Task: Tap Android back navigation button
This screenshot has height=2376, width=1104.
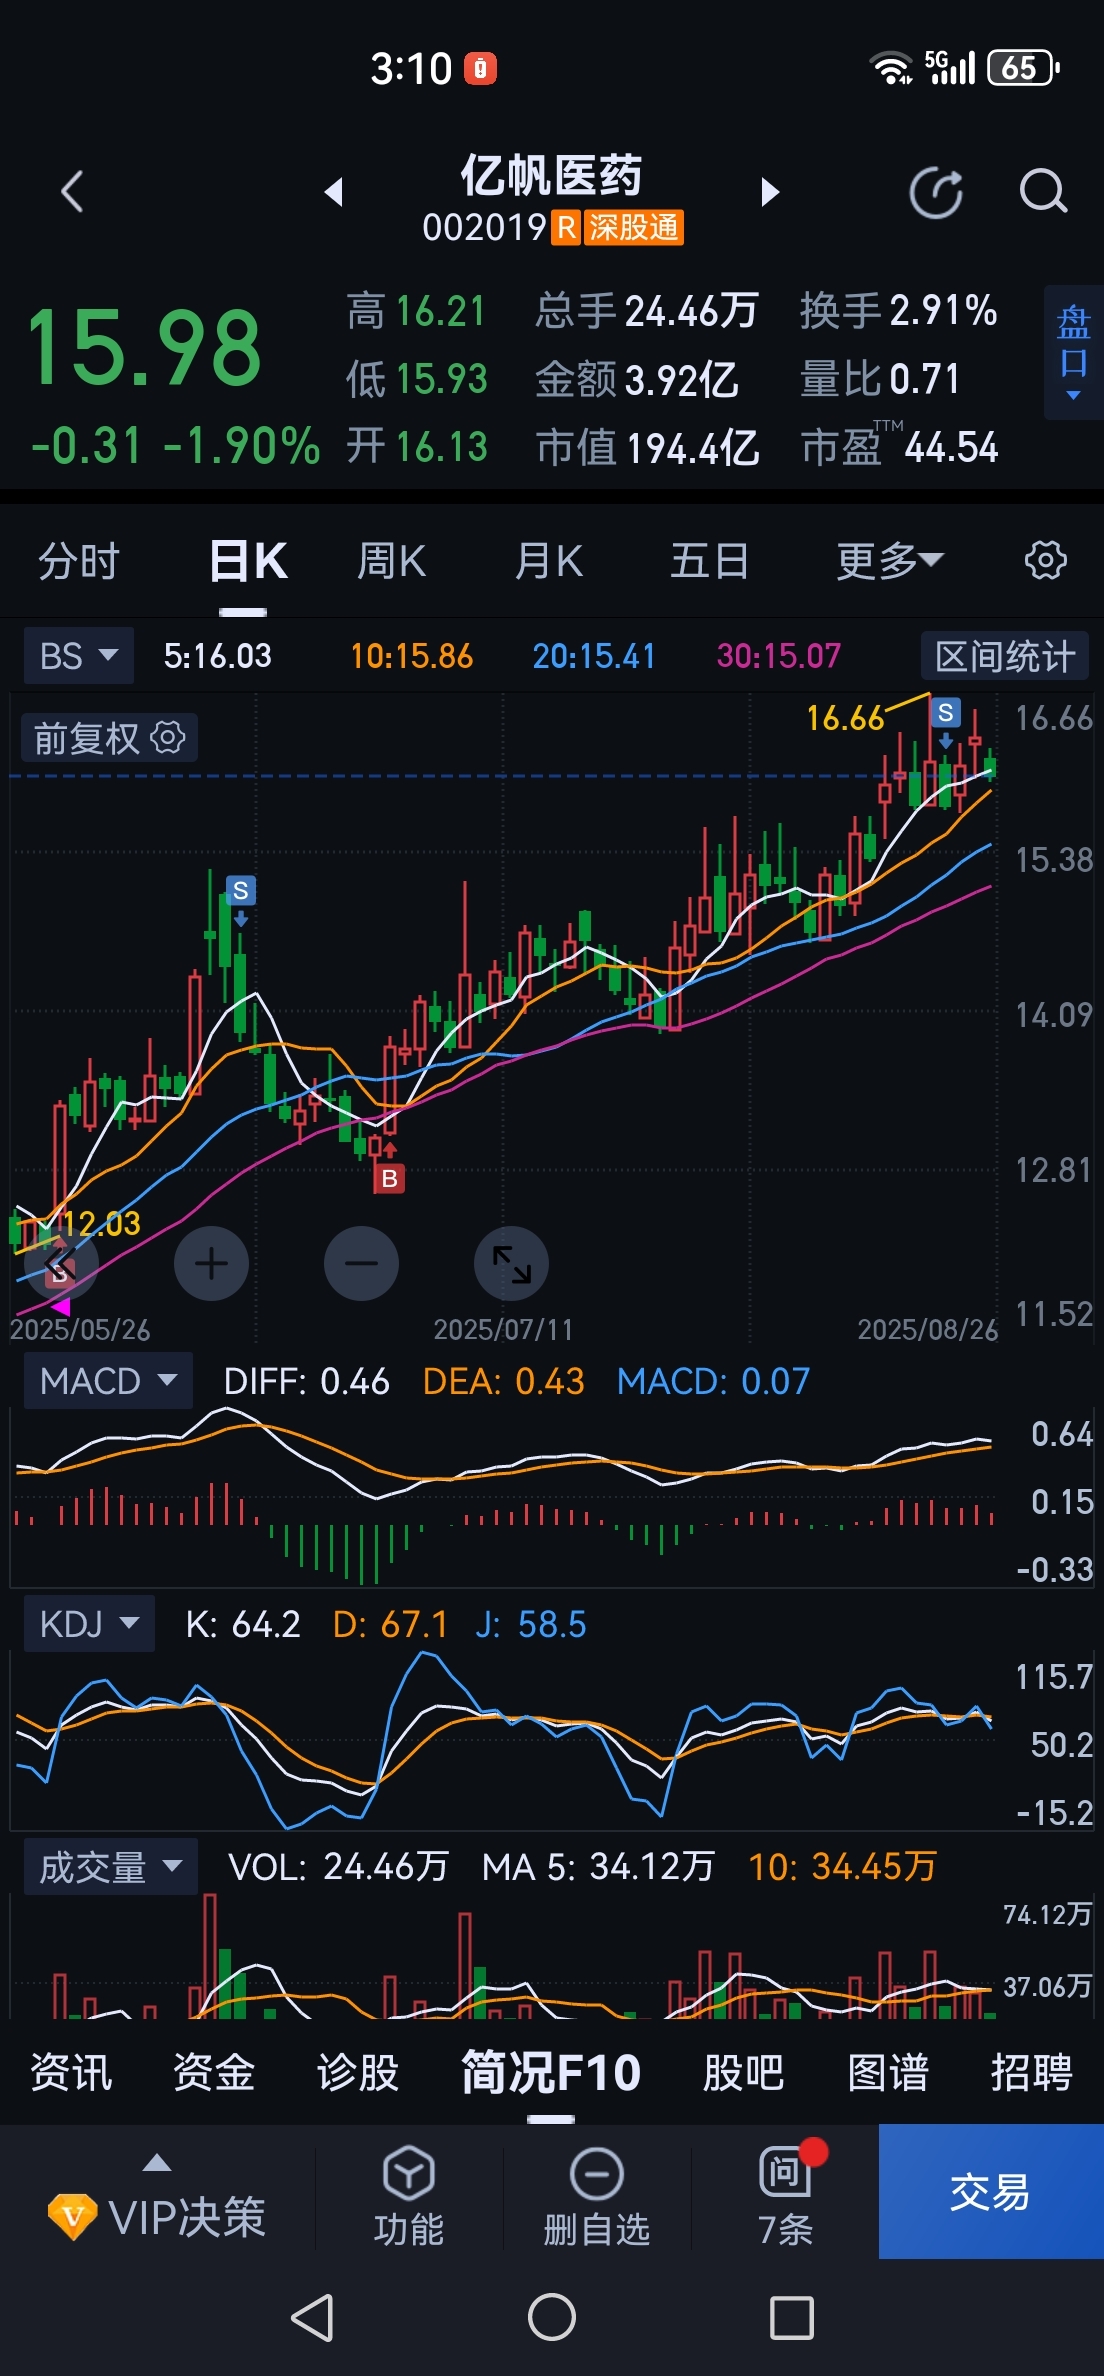Action: (x=312, y=2317)
